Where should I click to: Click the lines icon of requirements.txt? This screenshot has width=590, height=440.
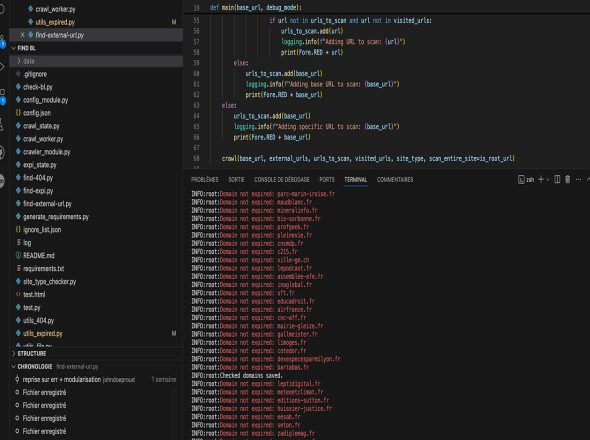(18, 268)
